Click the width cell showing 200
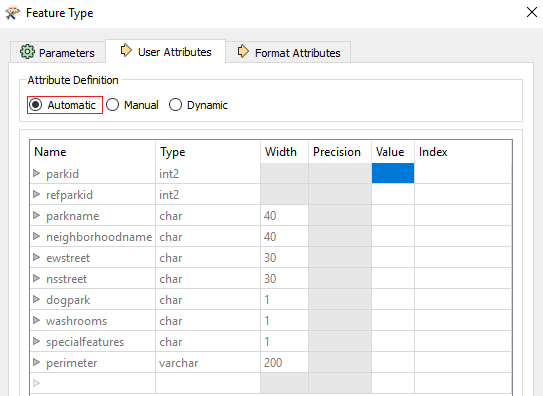This screenshot has height=396, width=543. [x=284, y=362]
